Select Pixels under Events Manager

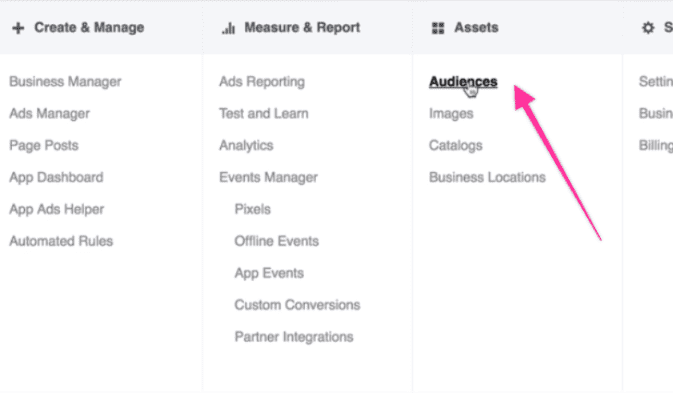(x=252, y=209)
